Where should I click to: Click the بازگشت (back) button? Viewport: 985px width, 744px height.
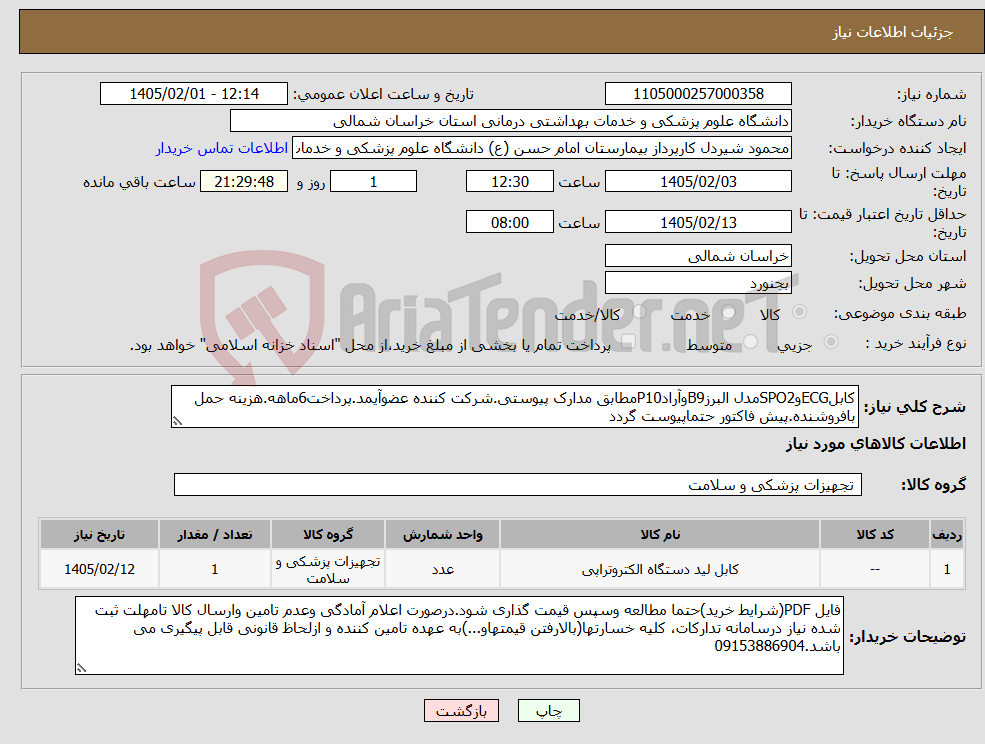tap(461, 711)
